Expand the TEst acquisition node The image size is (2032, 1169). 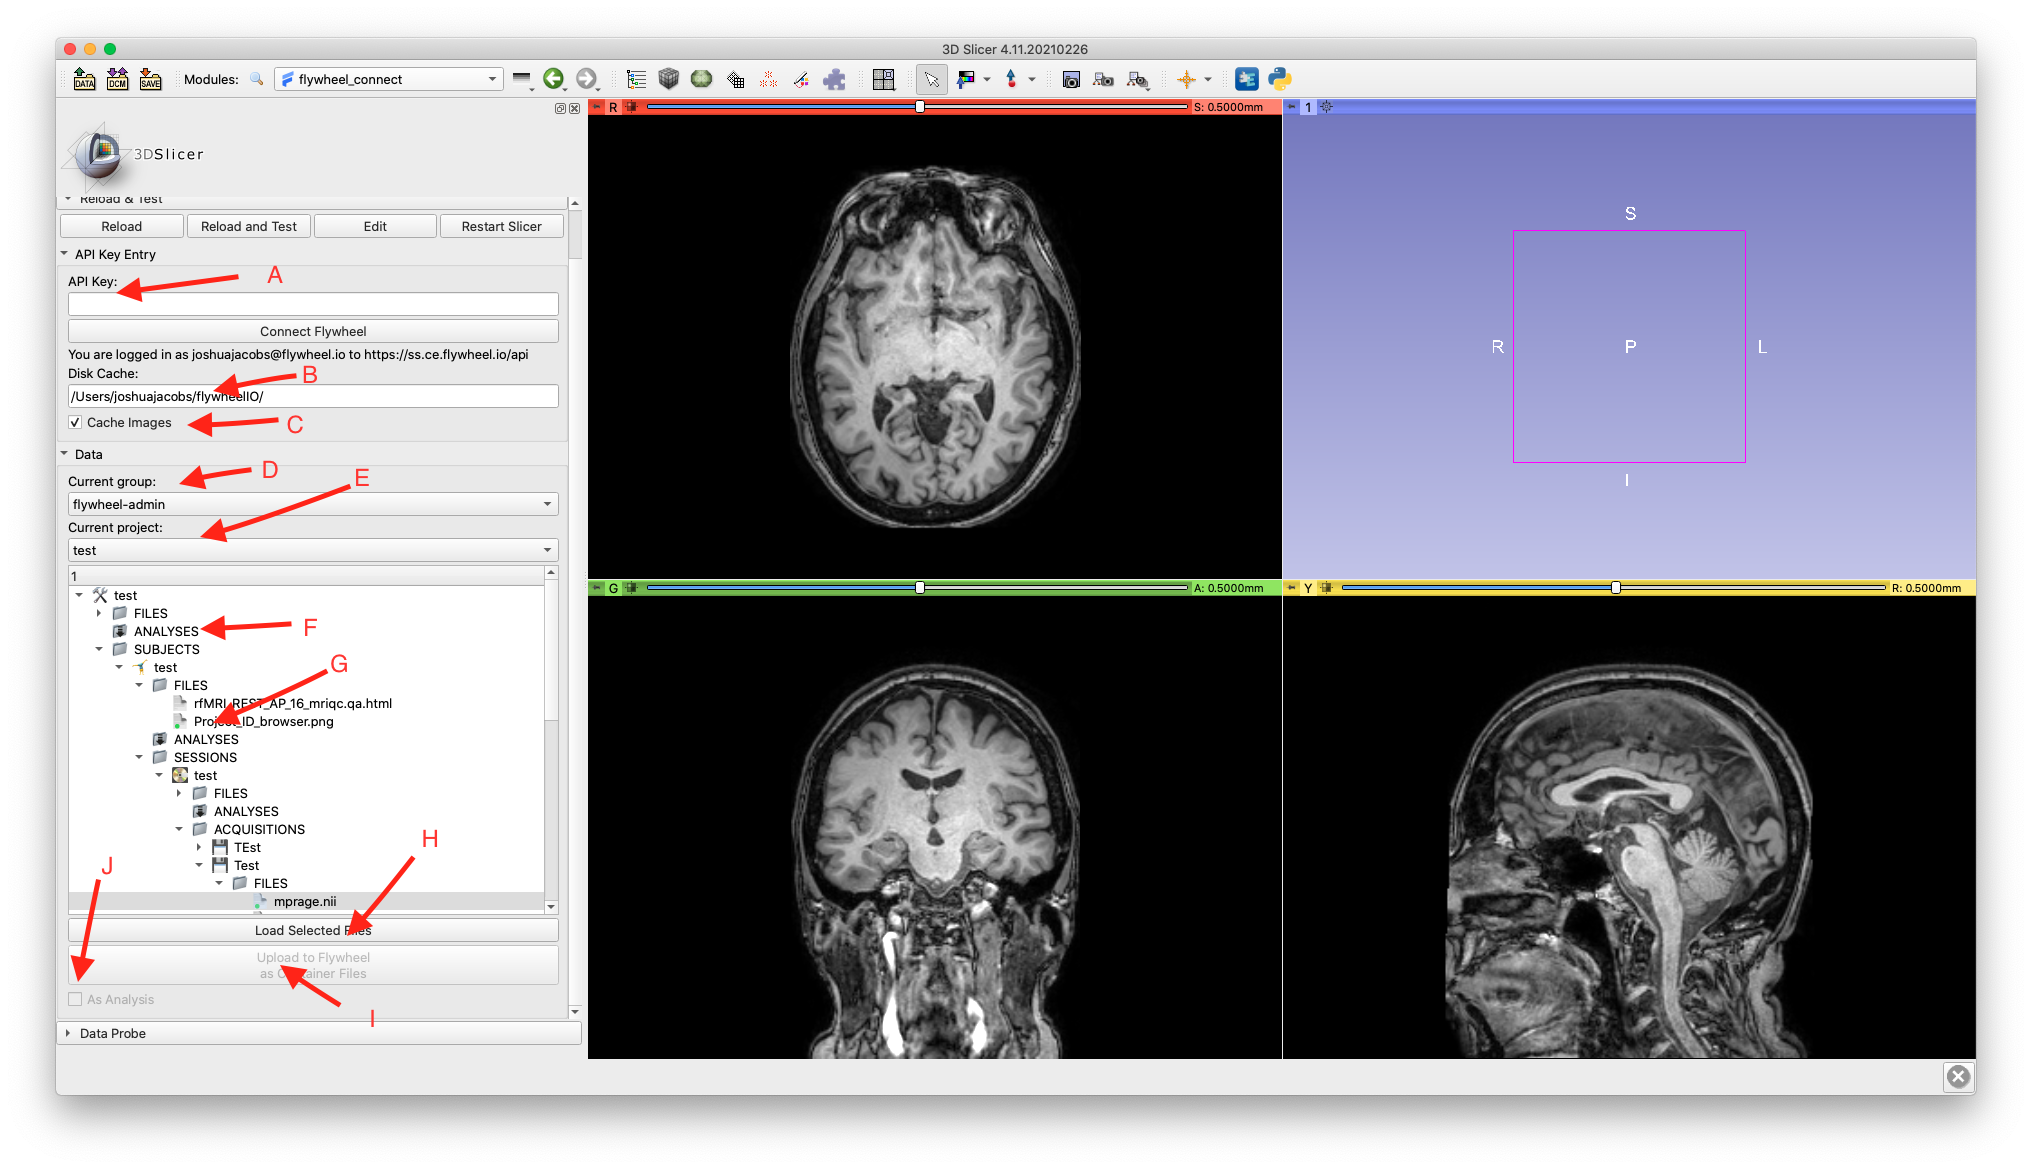click(199, 847)
